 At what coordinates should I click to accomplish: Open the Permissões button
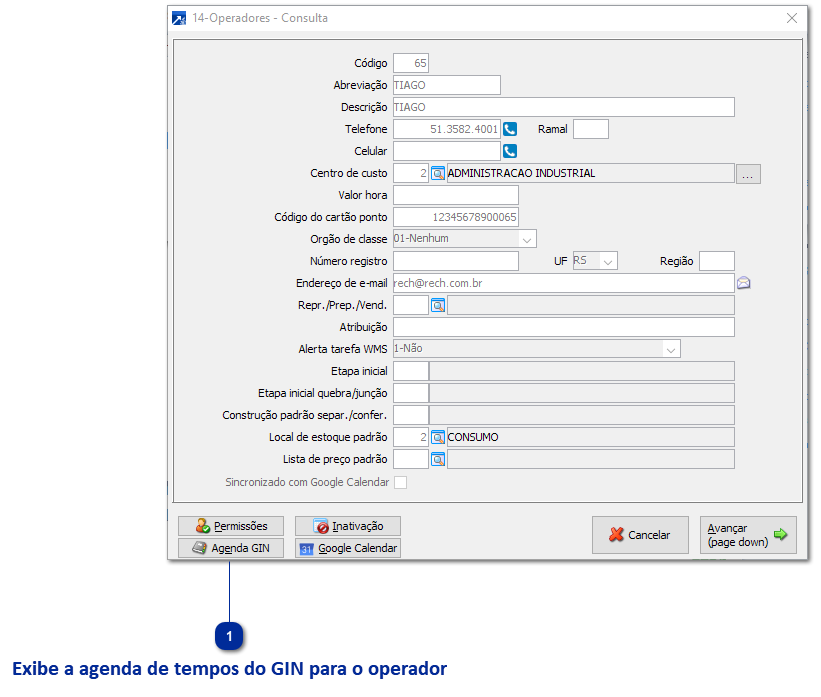pyautogui.click(x=231, y=526)
